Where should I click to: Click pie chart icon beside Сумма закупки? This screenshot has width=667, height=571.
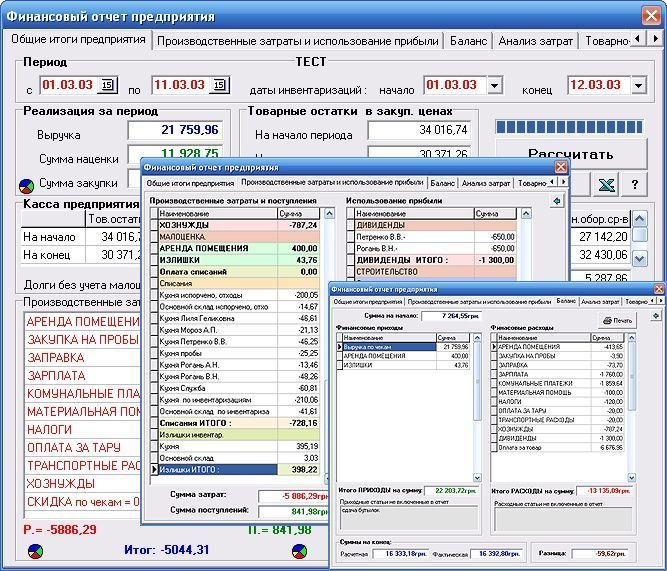26,186
